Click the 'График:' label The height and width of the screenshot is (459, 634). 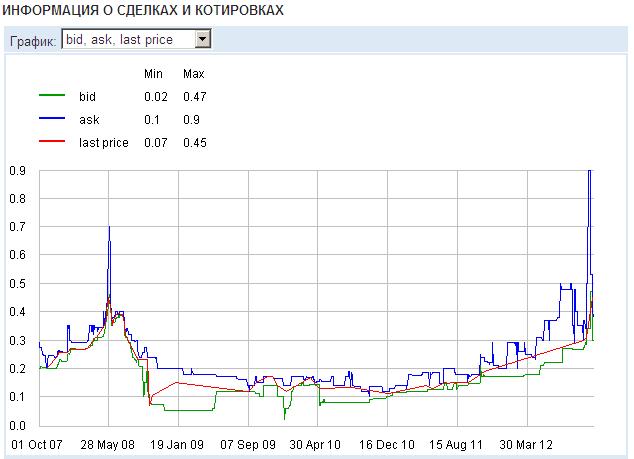pyautogui.click(x=33, y=41)
